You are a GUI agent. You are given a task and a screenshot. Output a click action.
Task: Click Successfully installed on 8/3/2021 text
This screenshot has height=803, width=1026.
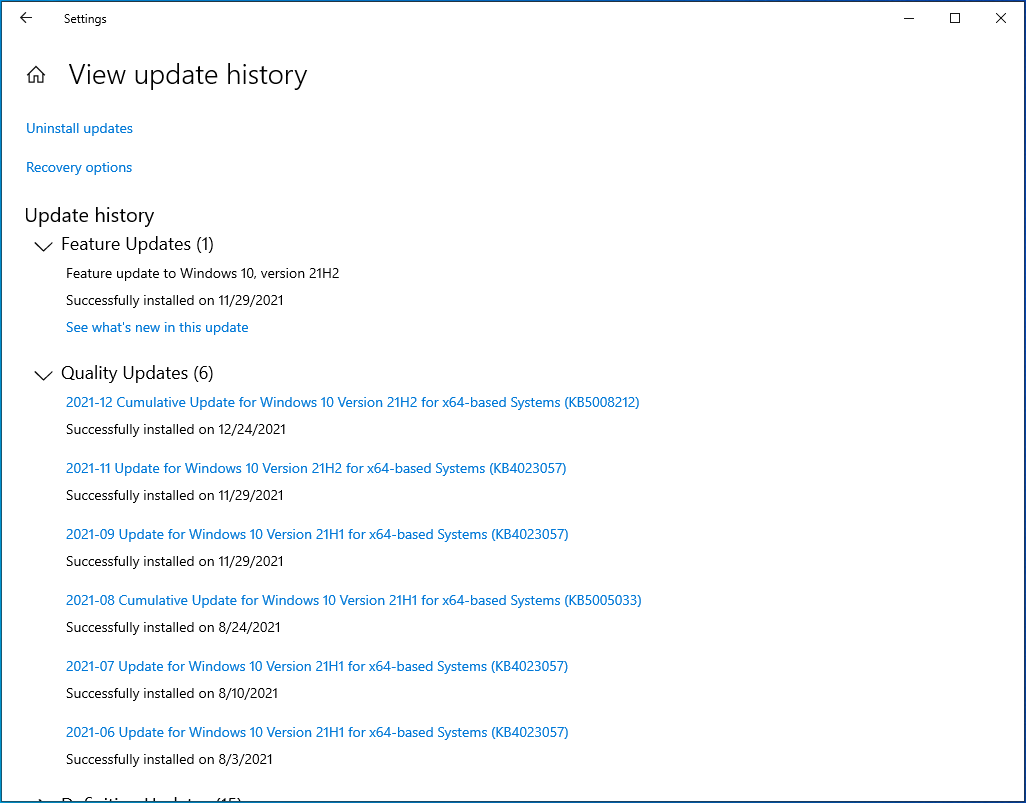169,759
